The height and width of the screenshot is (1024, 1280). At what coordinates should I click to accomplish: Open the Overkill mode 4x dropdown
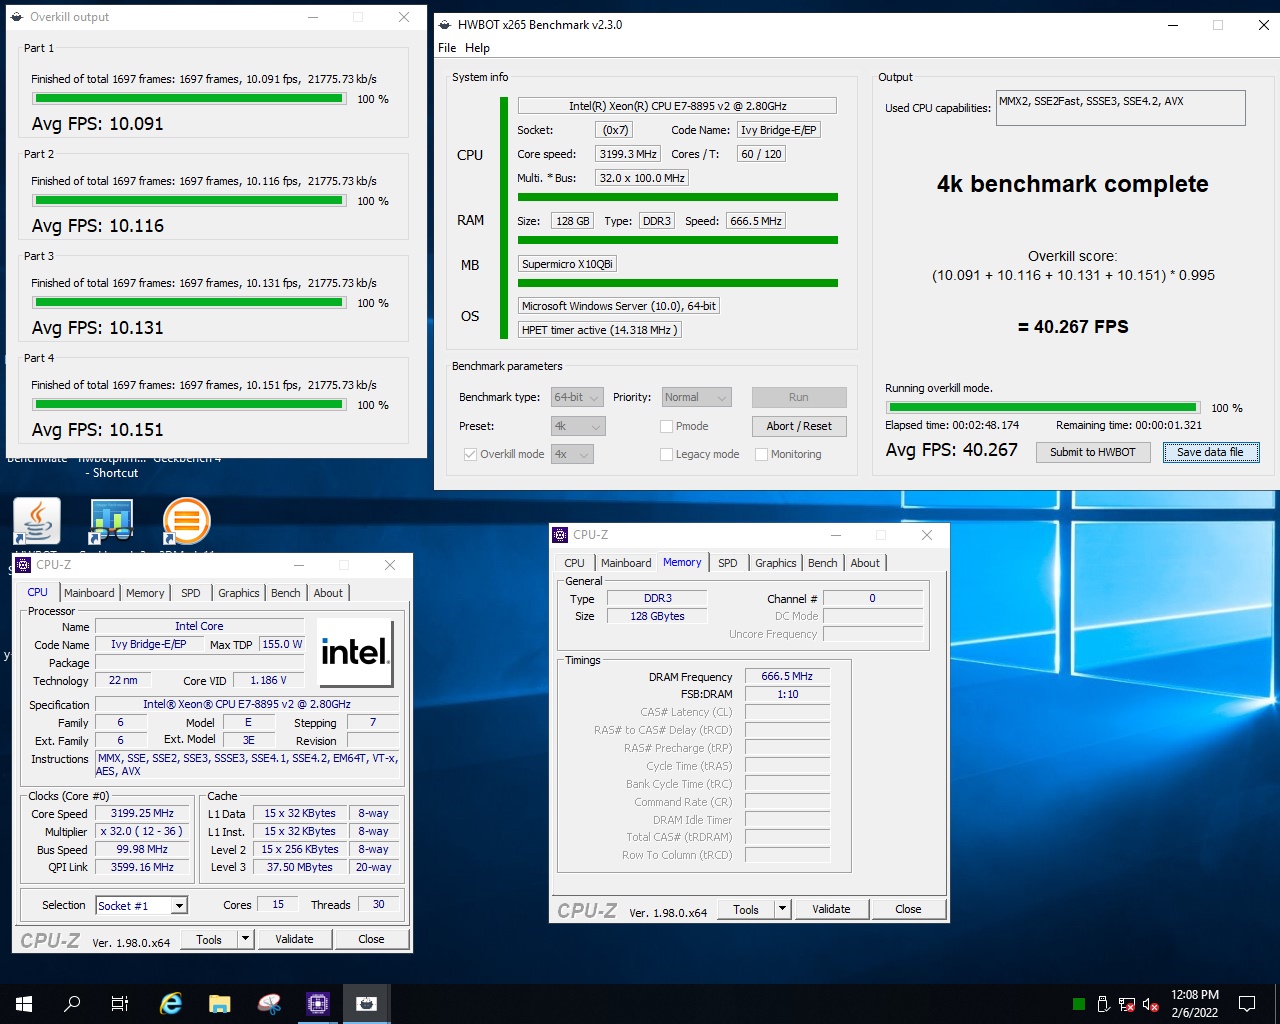tap(572, 454)
